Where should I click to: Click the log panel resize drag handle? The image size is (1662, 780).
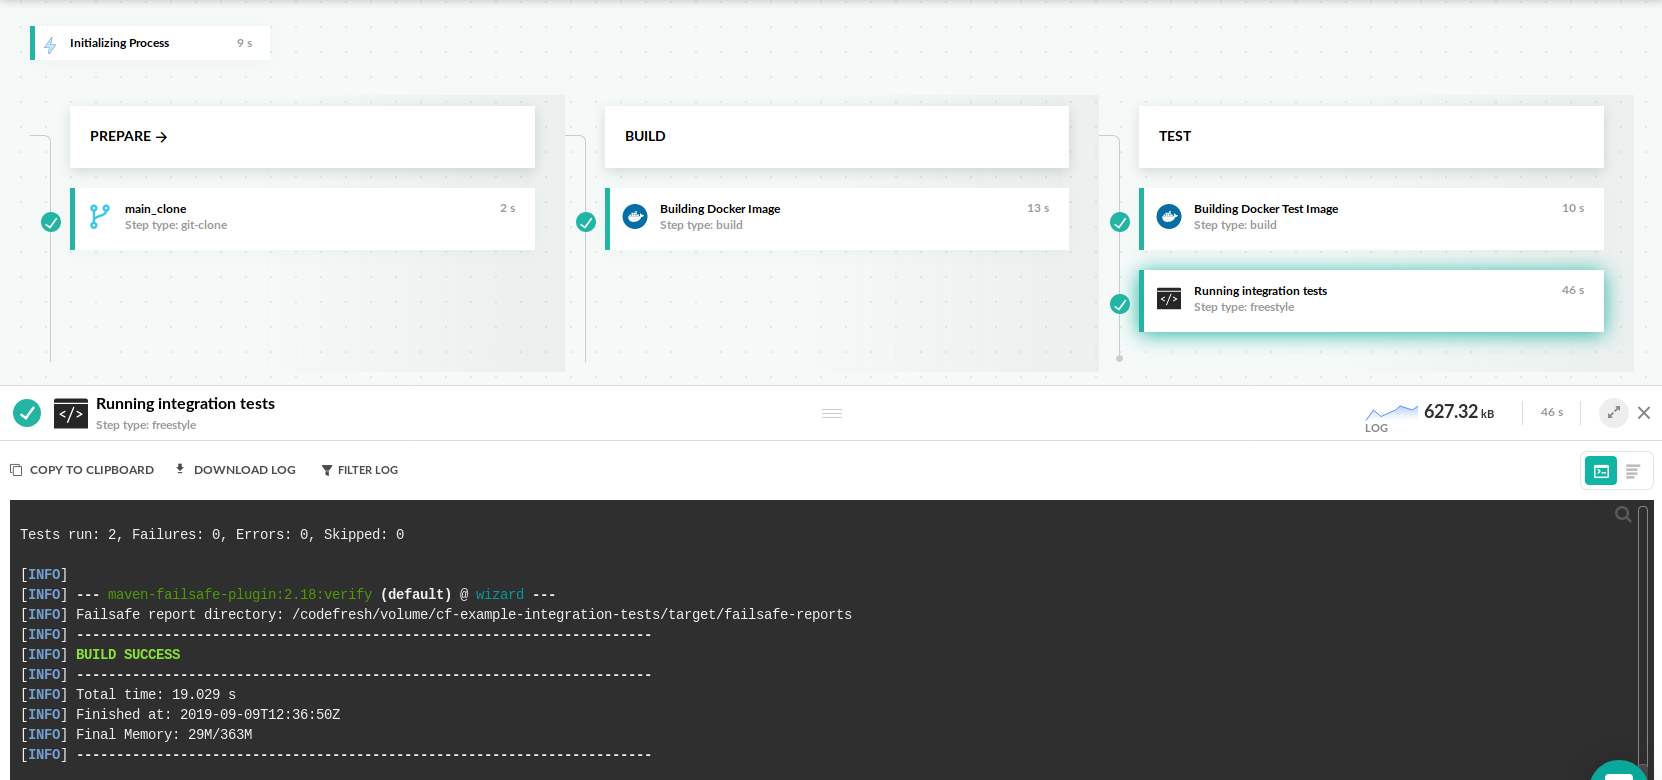(832, 413)
